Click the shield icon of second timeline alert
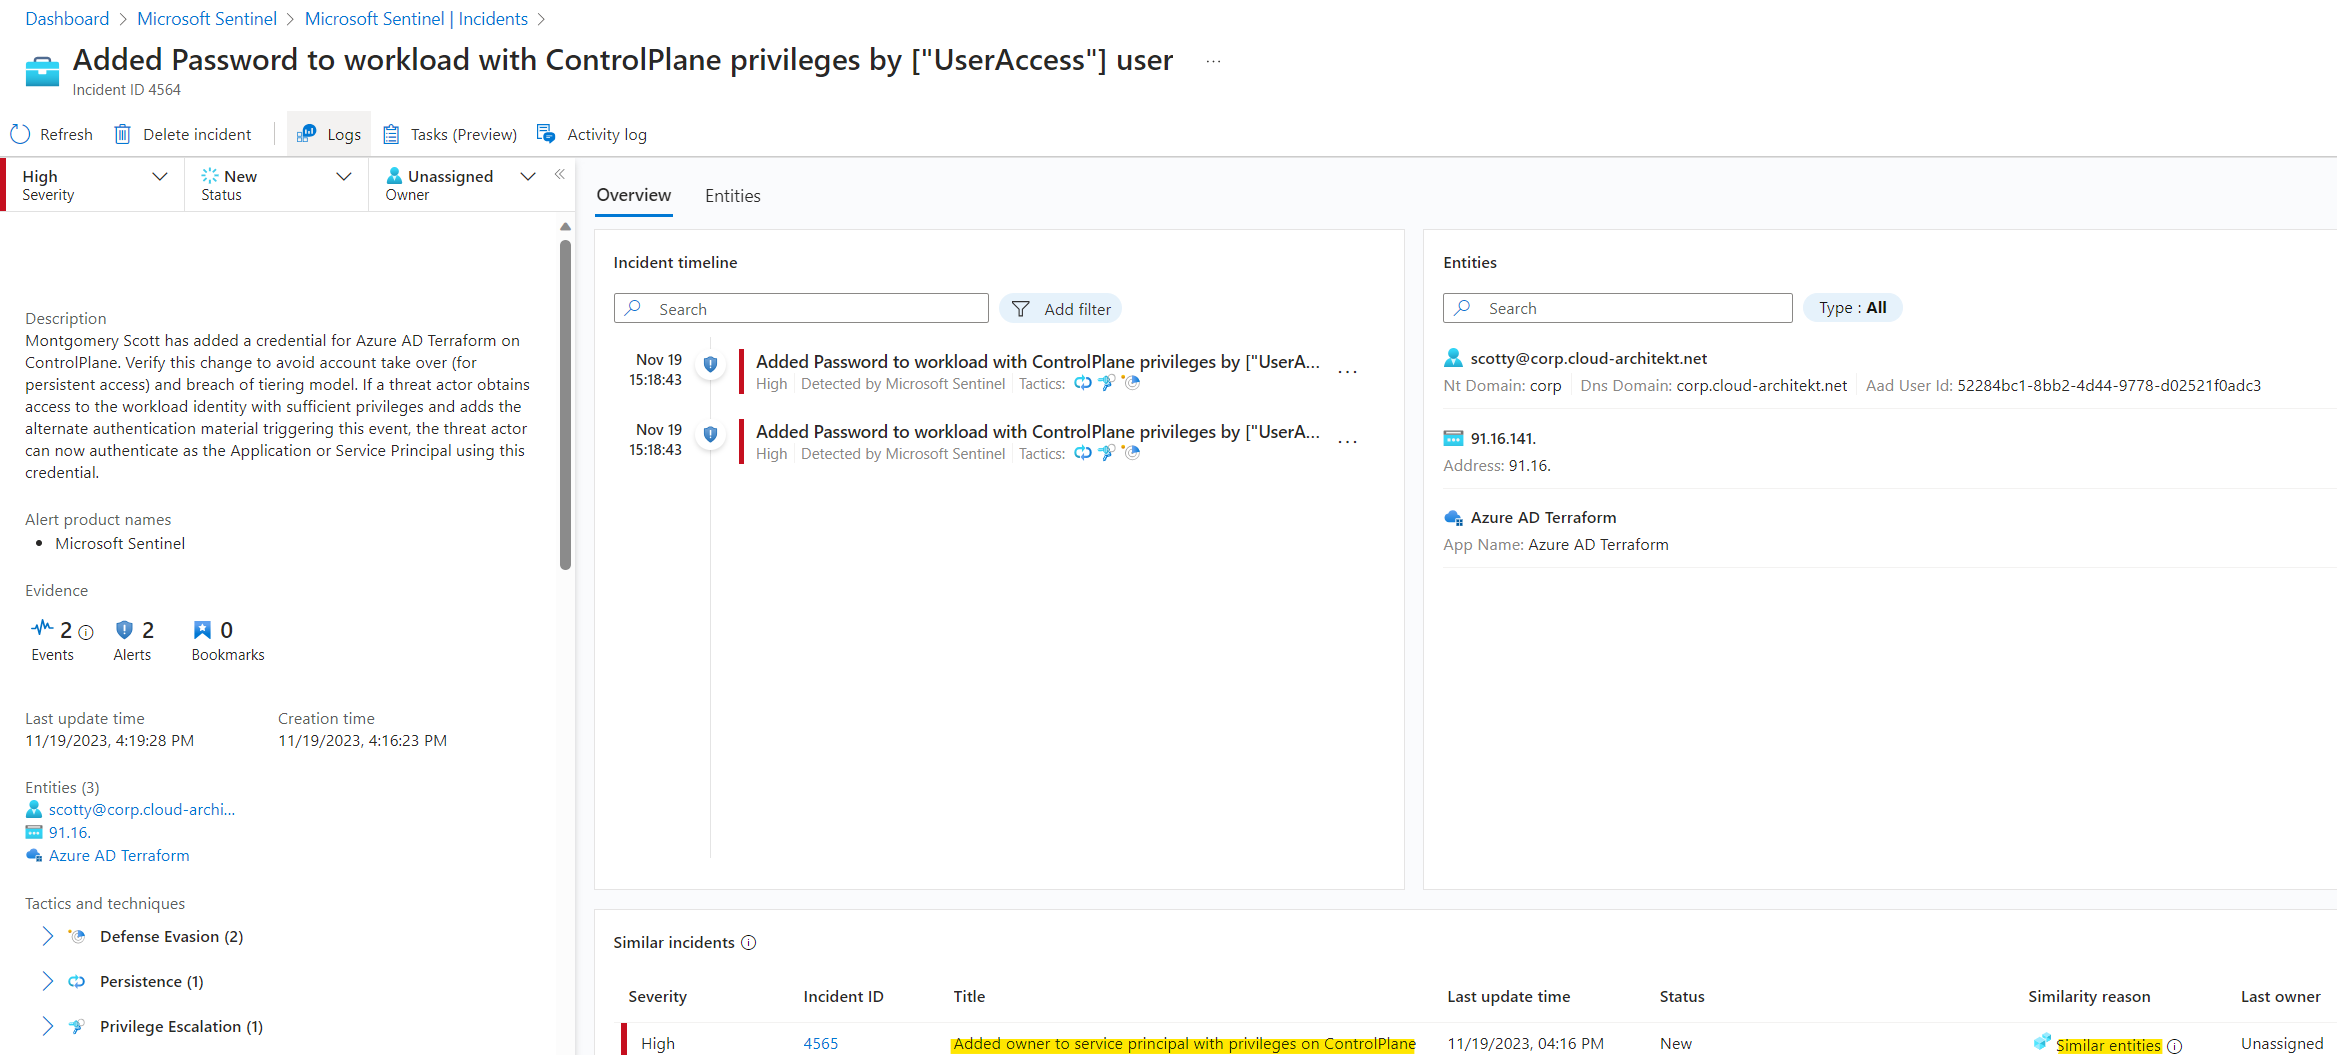This screenshot has width=2337, height=1055. pyautogui.click(x=710, y=434)
